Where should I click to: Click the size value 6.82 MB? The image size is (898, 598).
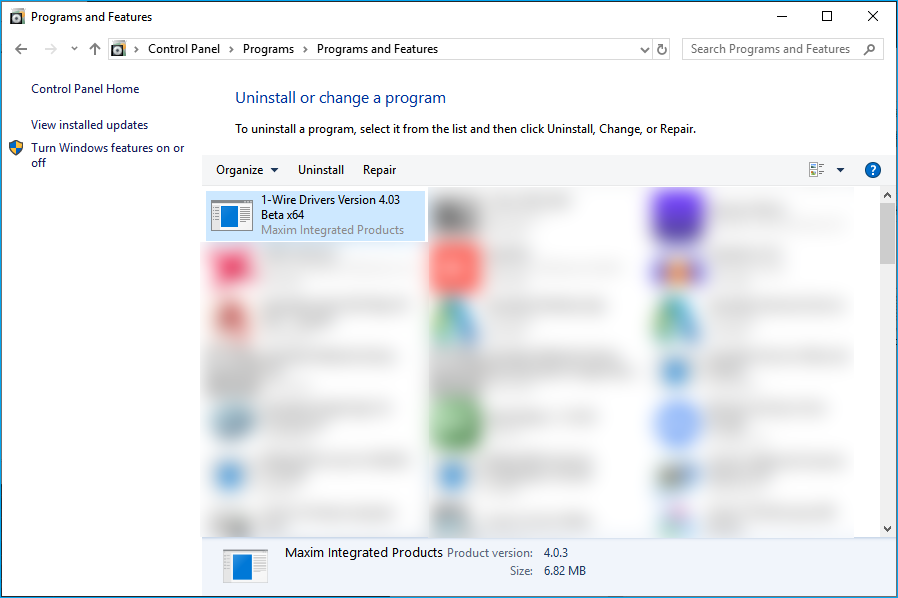coord(565,571)
